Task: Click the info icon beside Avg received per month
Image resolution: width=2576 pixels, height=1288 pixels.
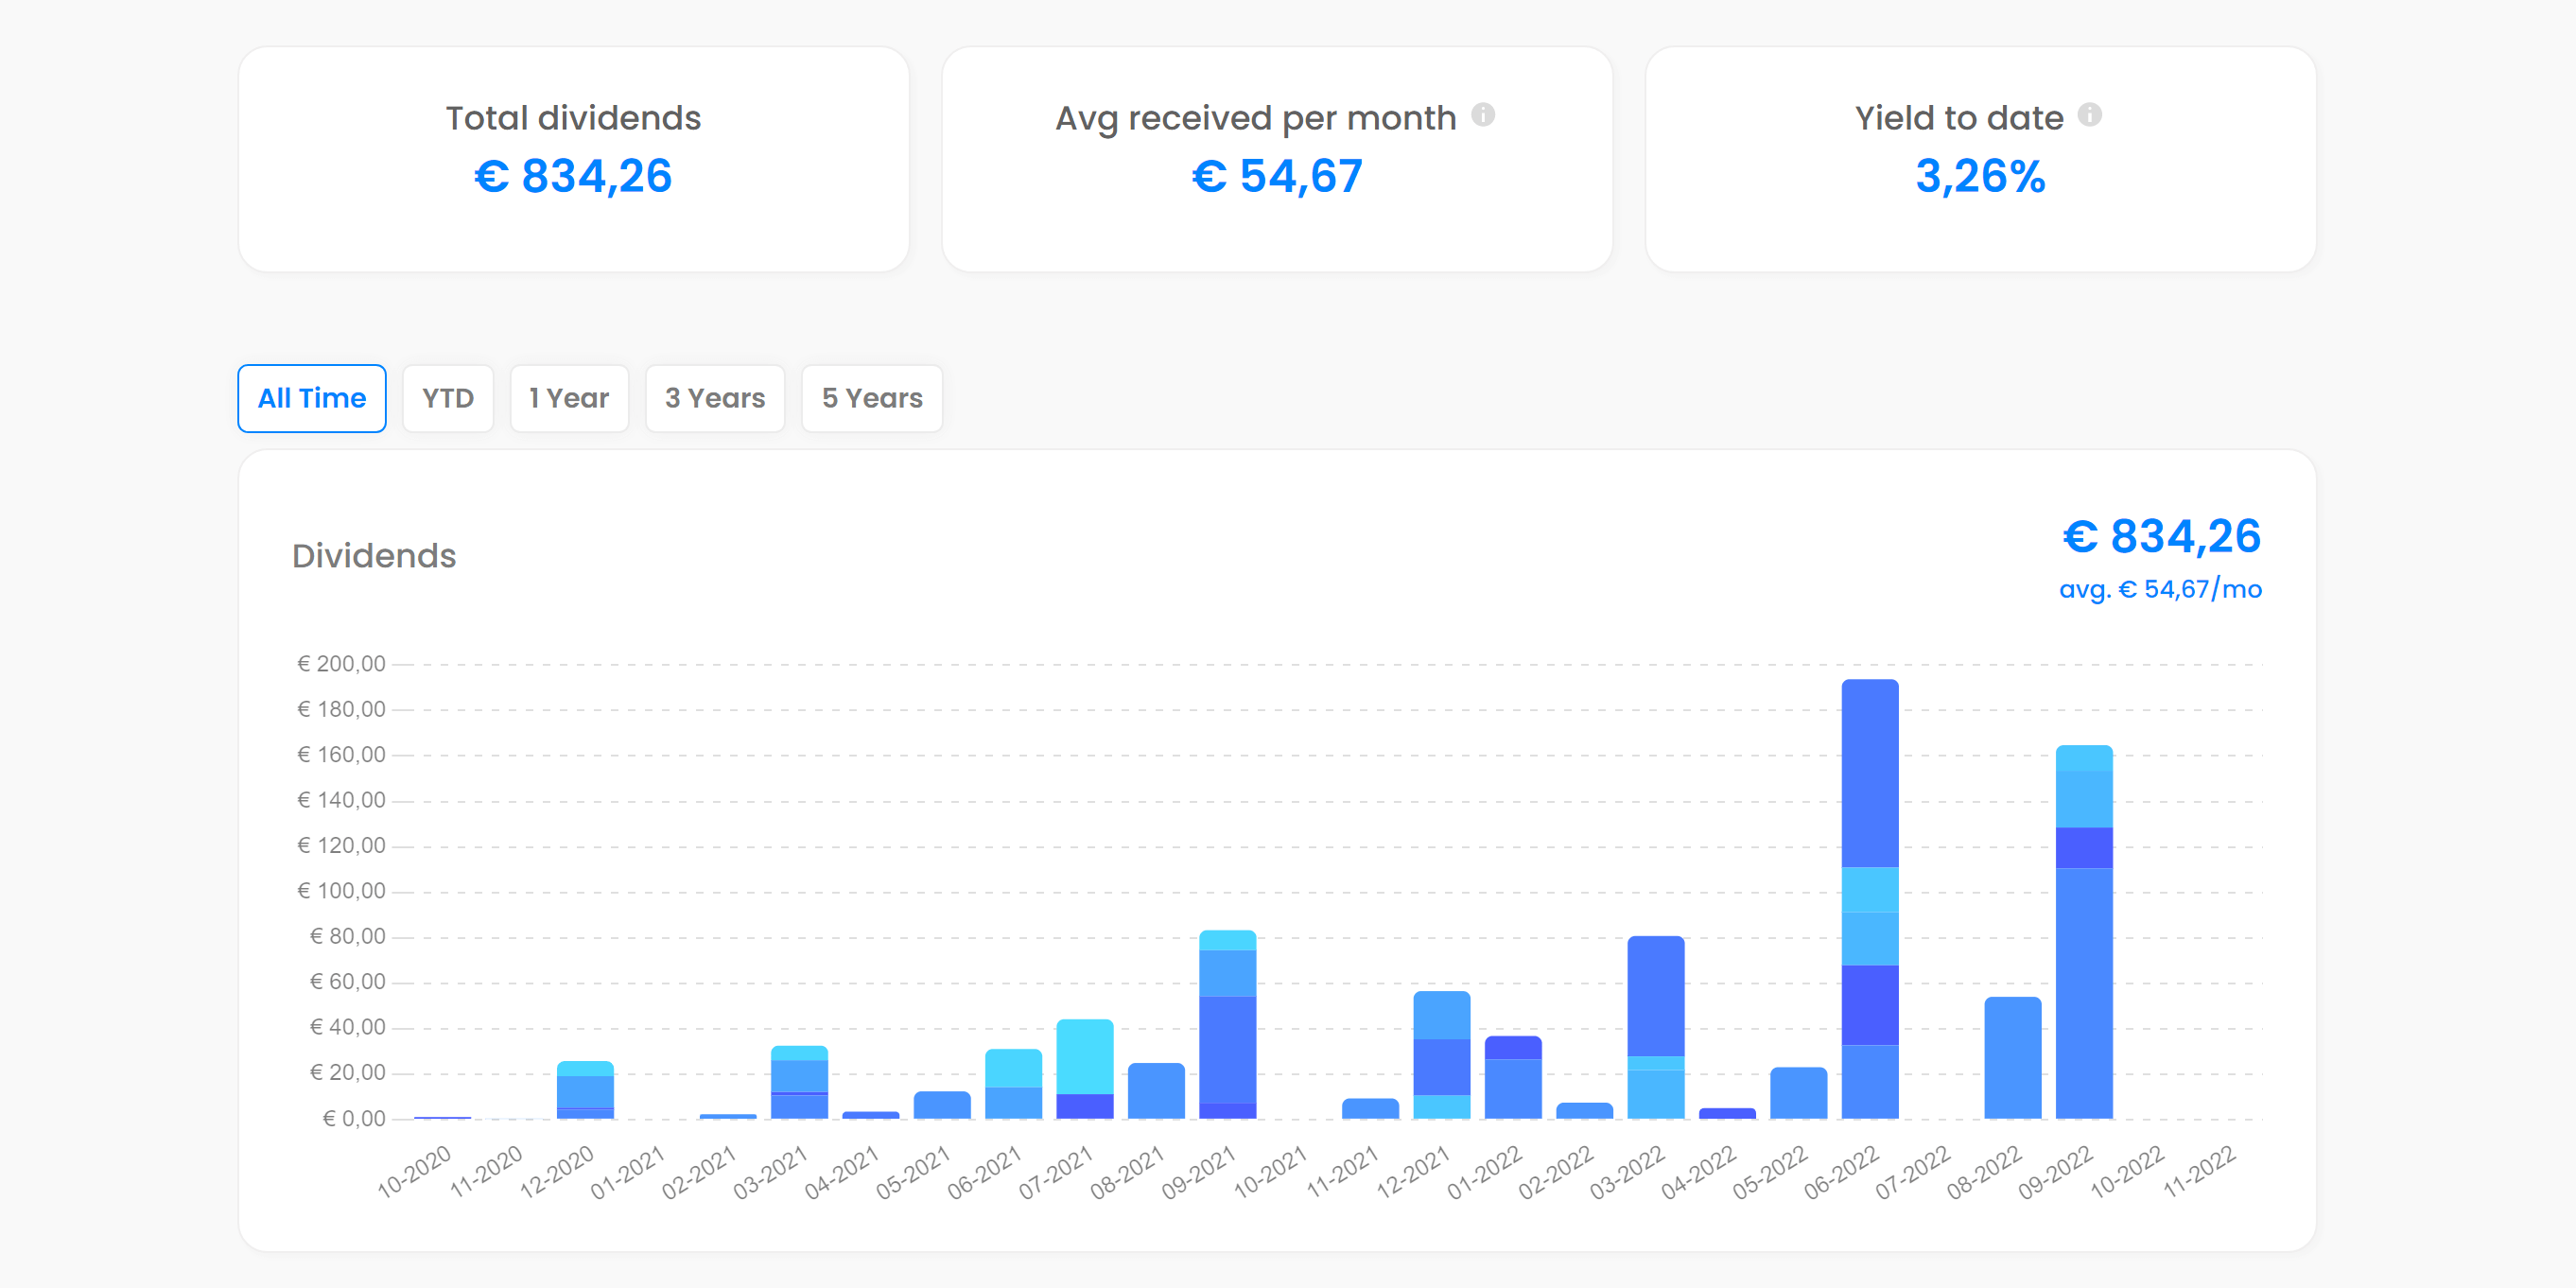Action: pos(1487,115)
